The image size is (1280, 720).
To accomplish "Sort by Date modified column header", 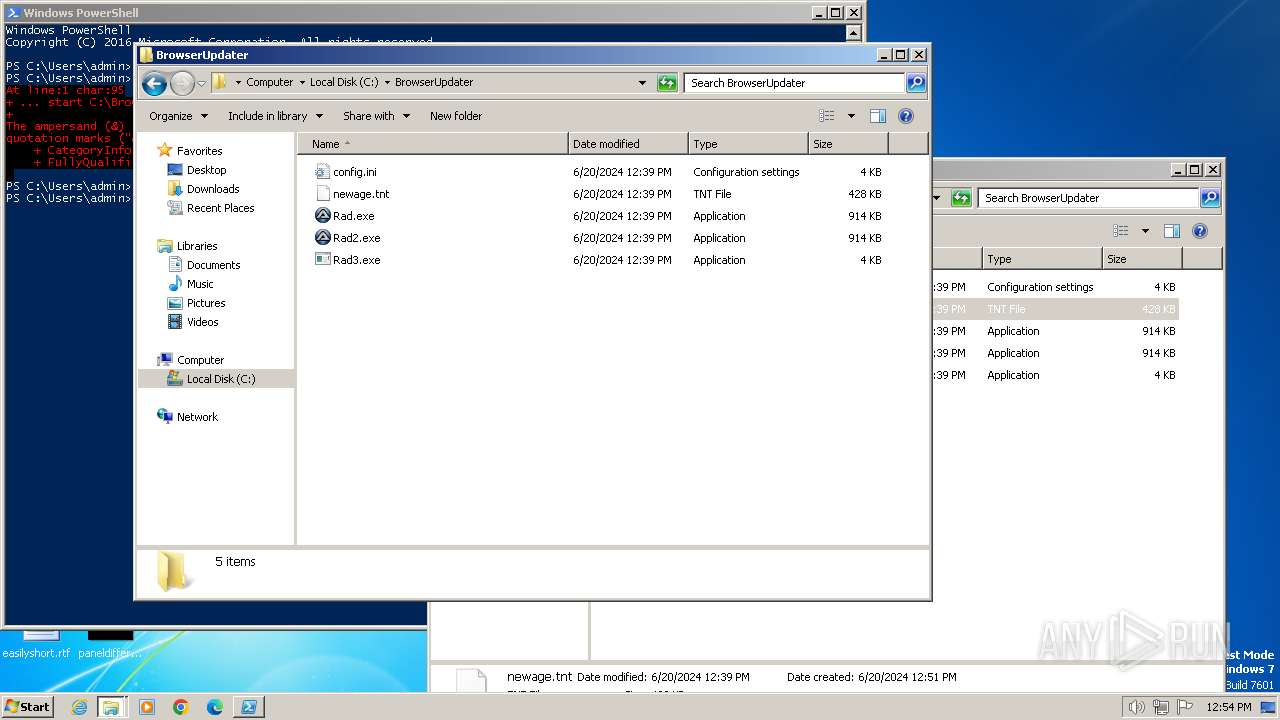I will [628, 144].
